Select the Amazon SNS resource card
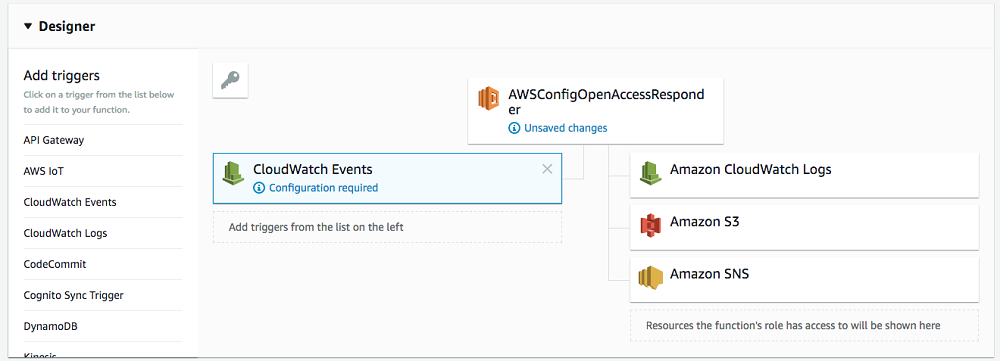The width and height of the screenshot is (1000, 361). [804, 280]
